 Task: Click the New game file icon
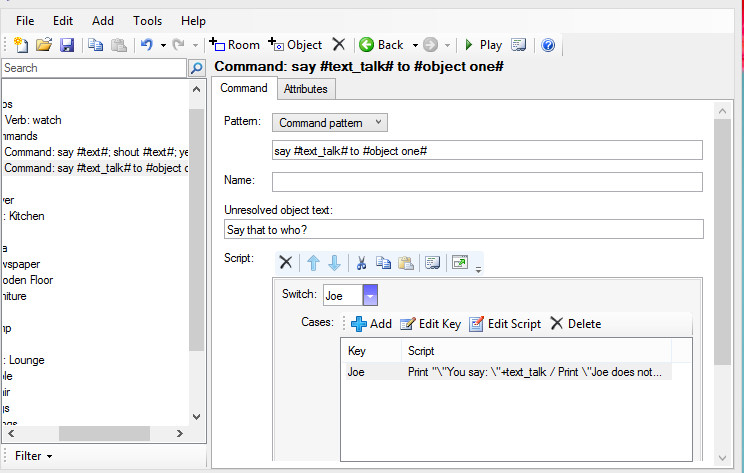[22, 45]
